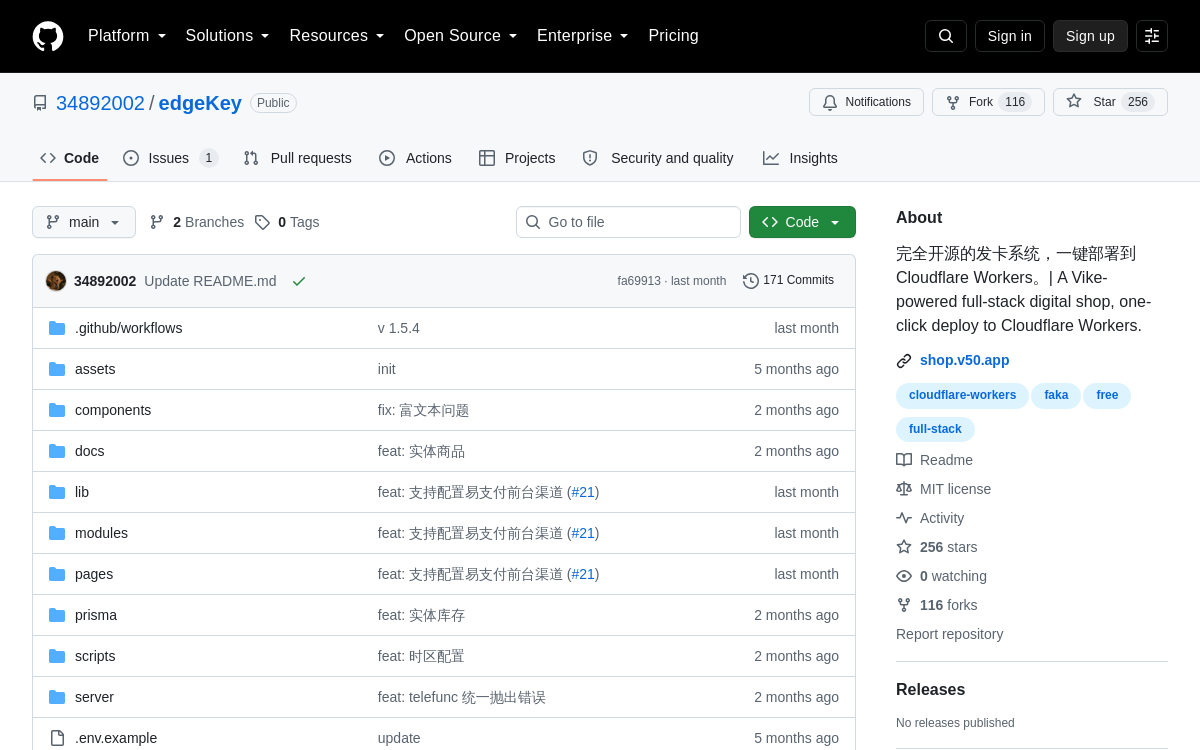Viewport: 1200px width, 750px height.
Task: Click the link icon beside shop.v50.app
Action: [x=904, y=361]
